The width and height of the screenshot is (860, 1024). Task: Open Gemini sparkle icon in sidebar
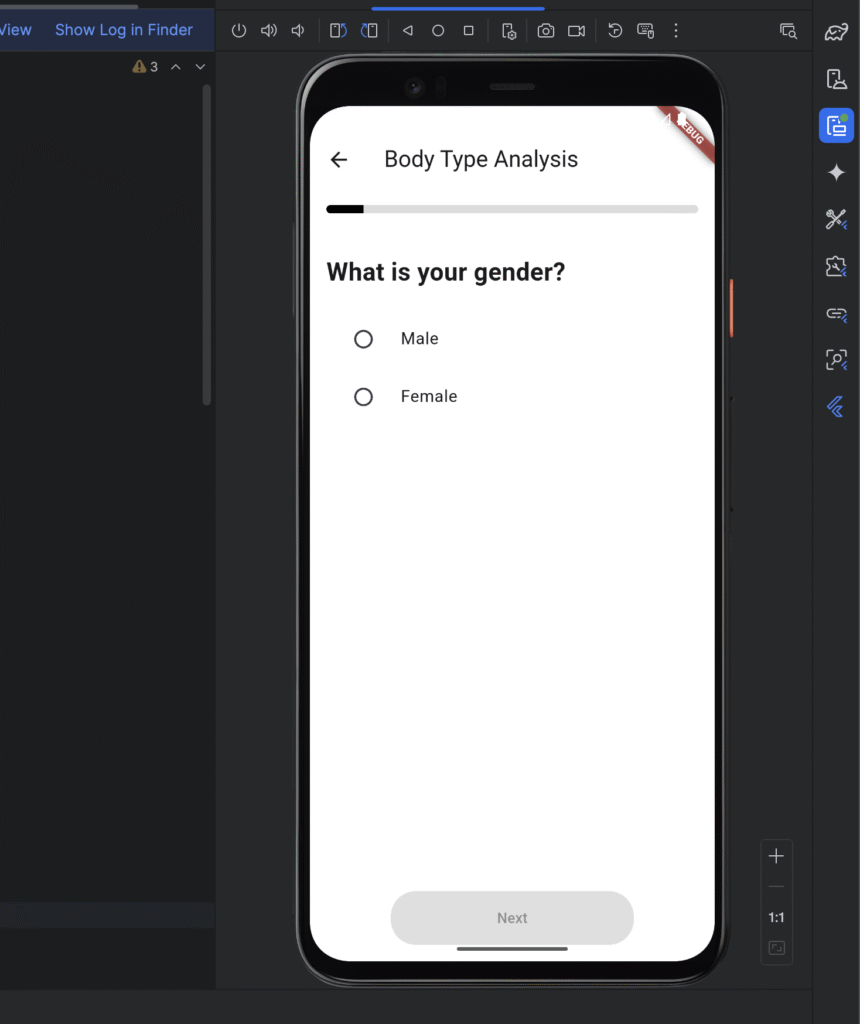click(836, 172)
